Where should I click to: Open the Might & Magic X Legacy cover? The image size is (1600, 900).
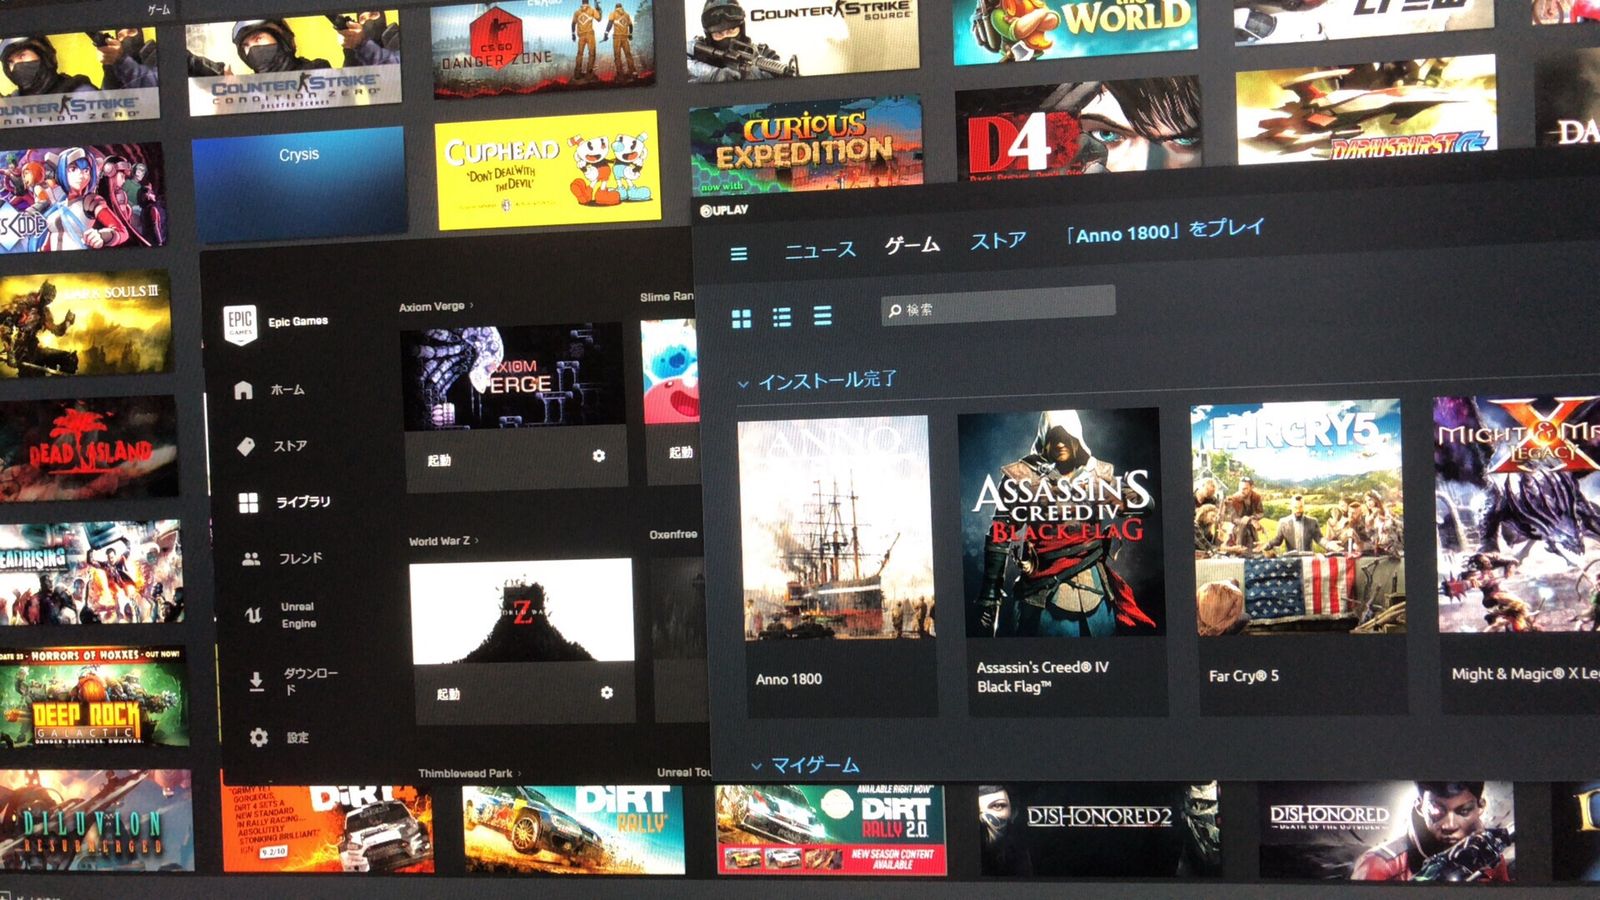1517,514
